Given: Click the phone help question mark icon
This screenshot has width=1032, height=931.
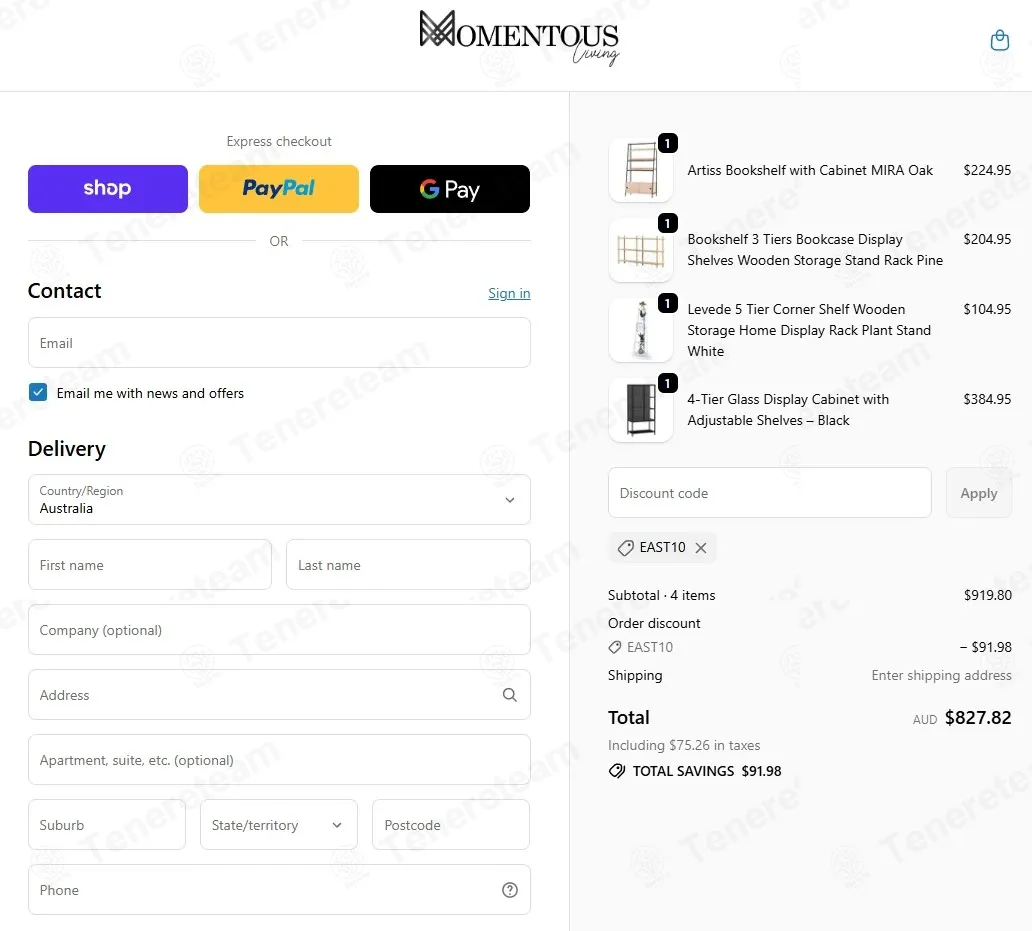Looking at the screenshot, I should 509,890.
